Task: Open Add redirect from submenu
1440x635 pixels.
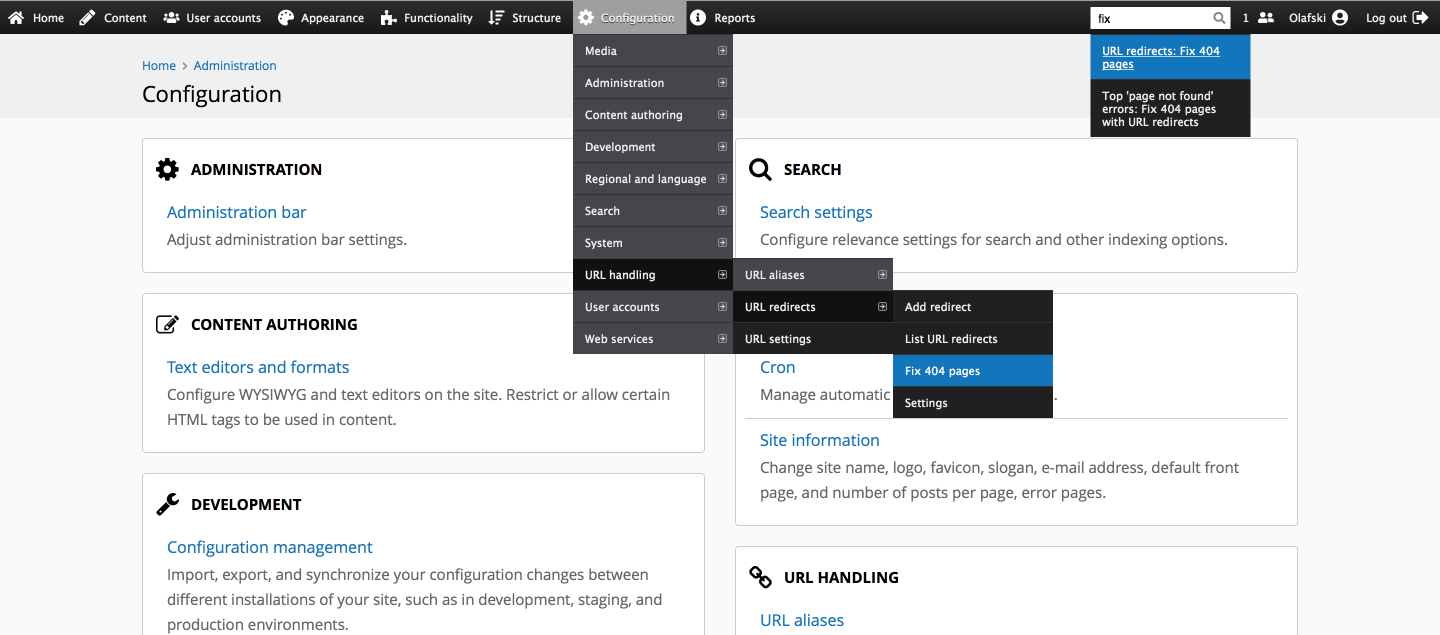Action: point(938,307)
